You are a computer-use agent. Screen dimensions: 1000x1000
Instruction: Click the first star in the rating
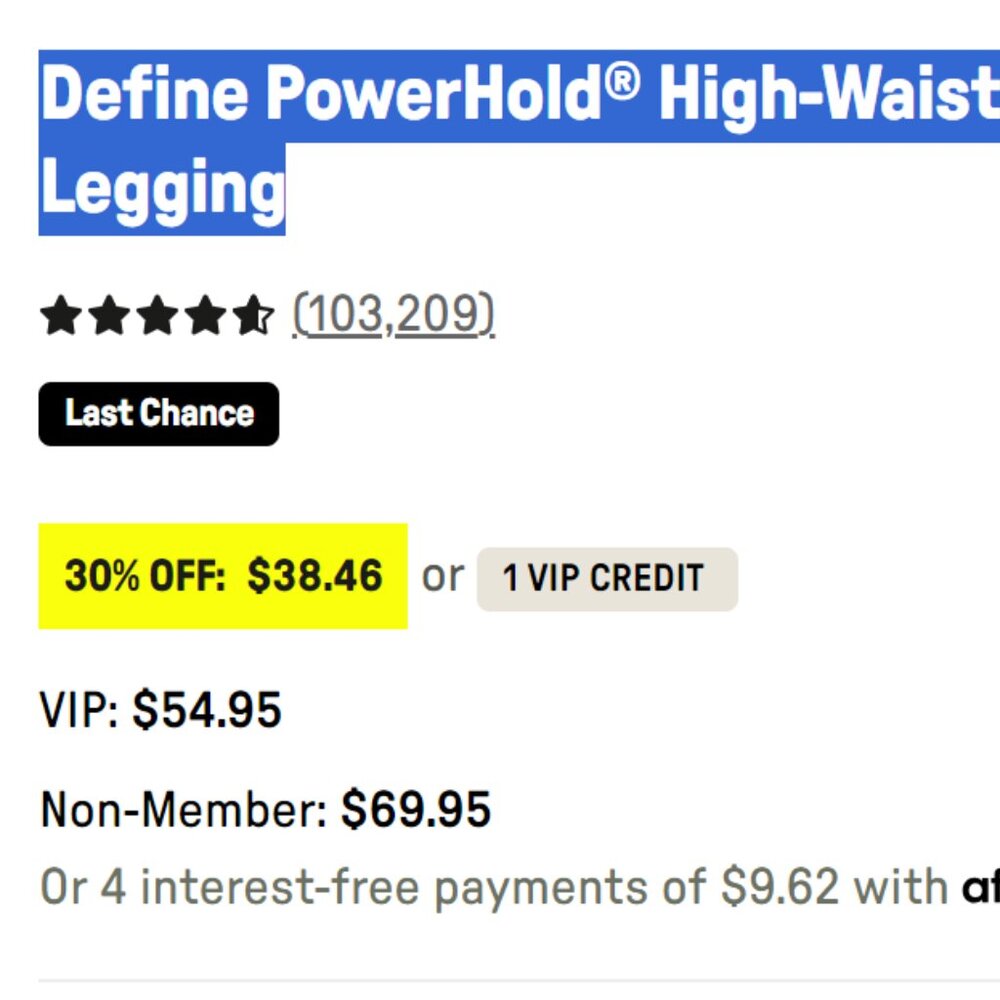59,317
